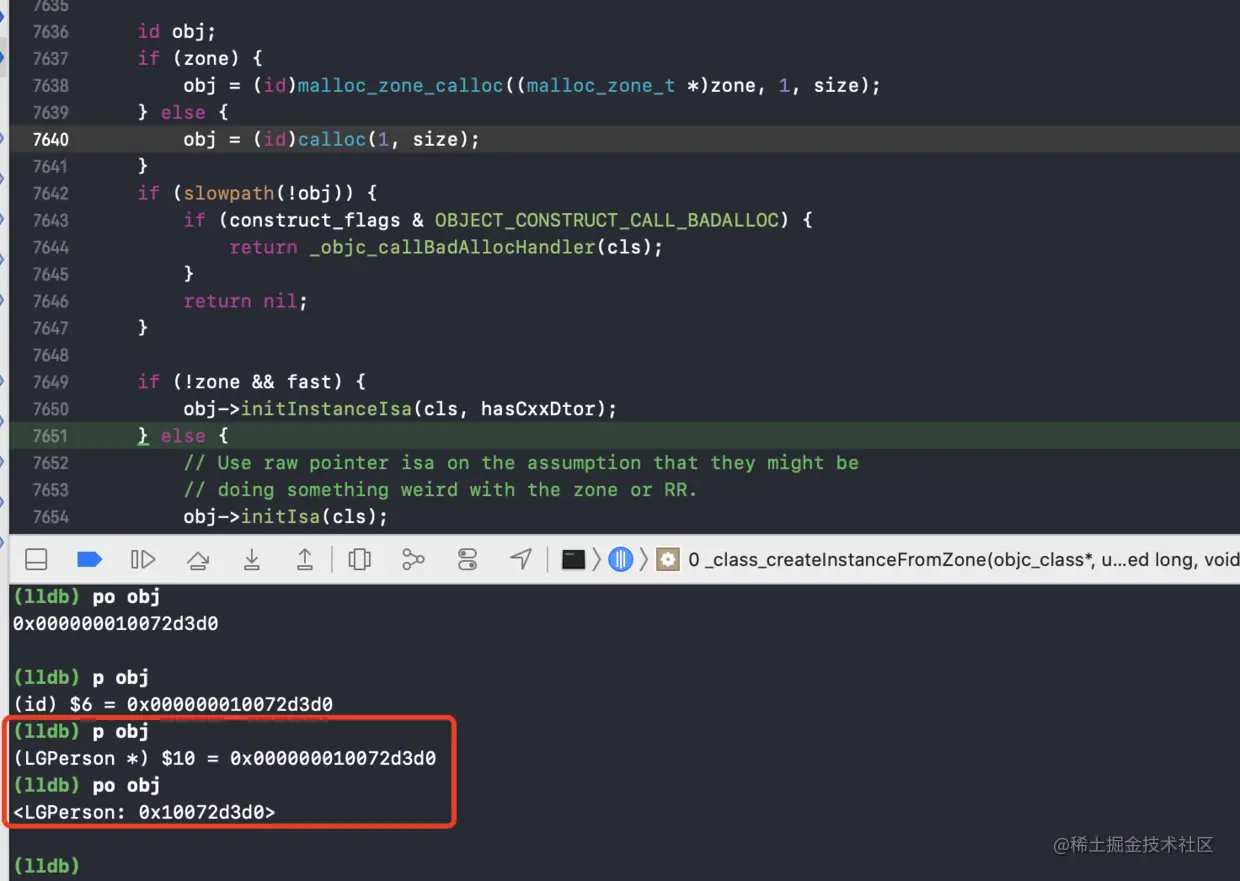Image resolution: width=1240 pixels, height=881 pixels.
Task: Click the last empty (lldb) prompt
Action: point(46,866)
